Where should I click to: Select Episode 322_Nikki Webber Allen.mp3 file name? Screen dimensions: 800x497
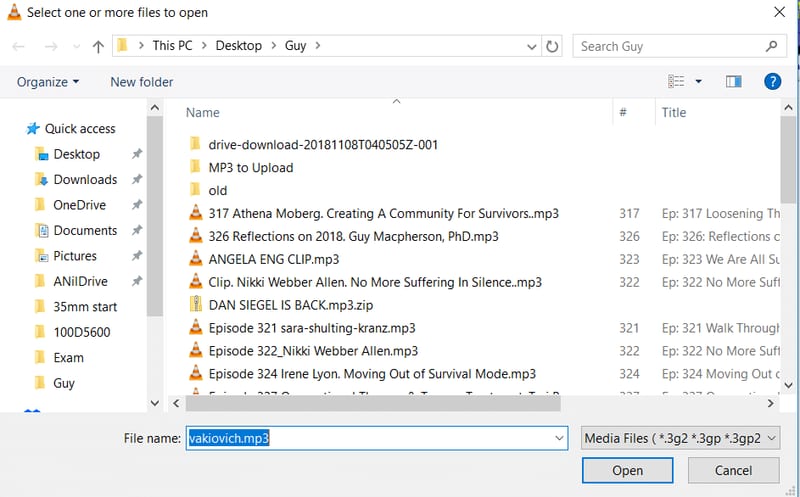(x=313, y=351)
